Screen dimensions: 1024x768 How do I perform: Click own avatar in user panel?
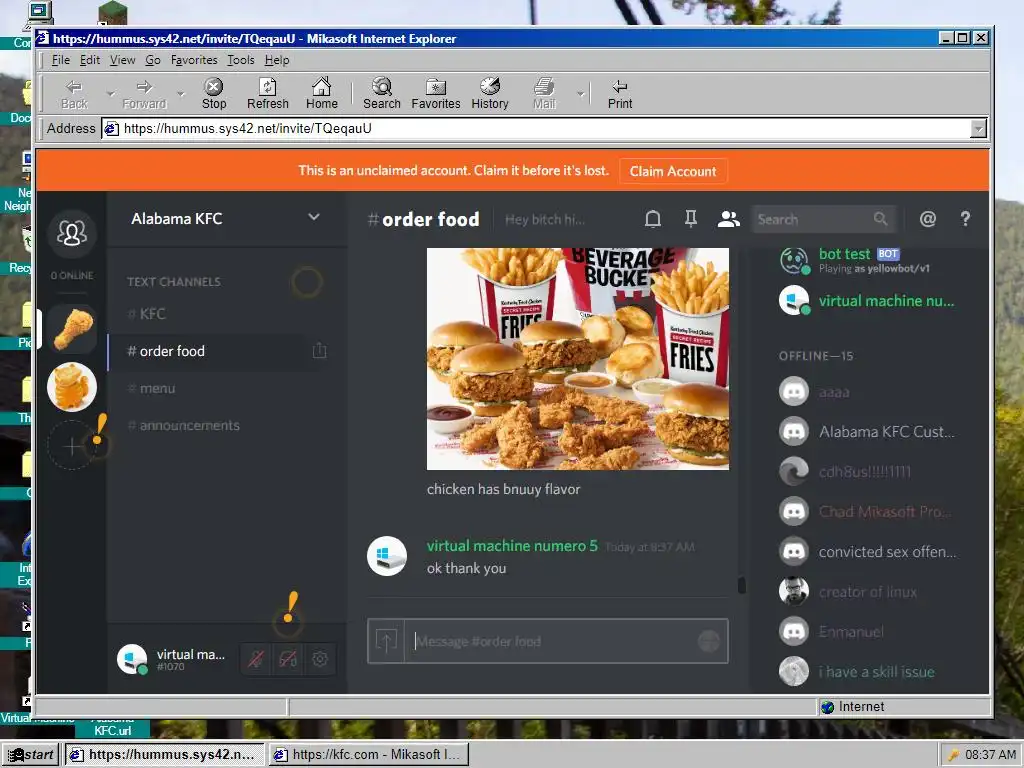132,659
